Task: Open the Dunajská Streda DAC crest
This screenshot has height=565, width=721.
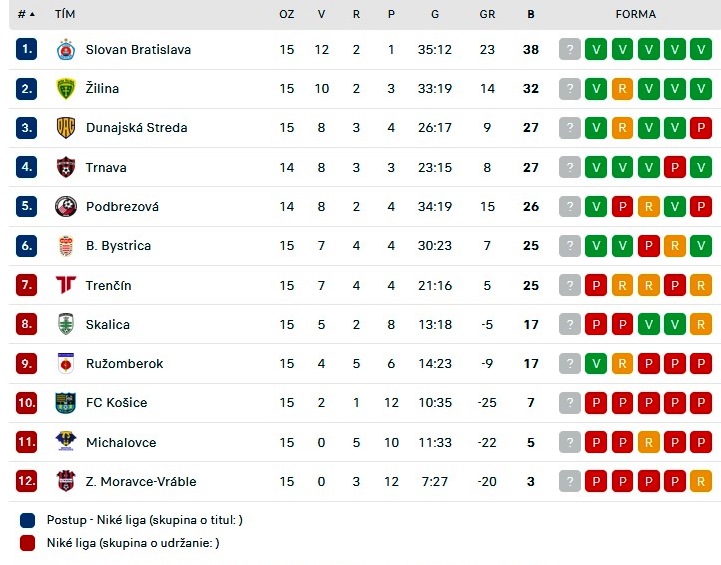Action: pyautogui.click(x=66, y=128)
